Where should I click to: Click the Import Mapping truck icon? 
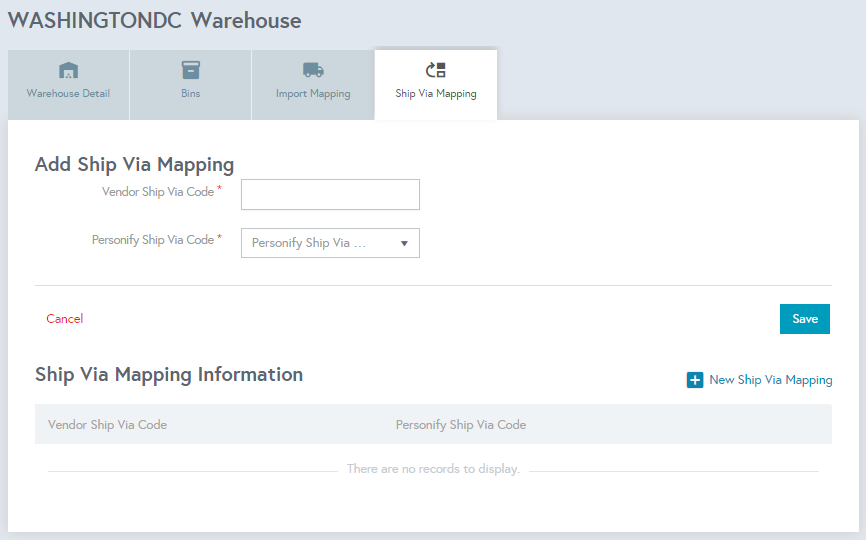(313, 70)
